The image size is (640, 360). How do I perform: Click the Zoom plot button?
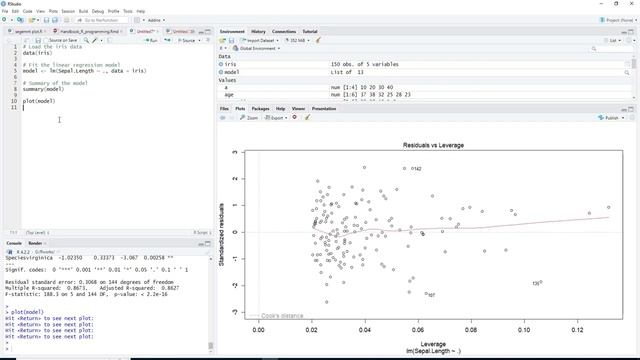249,118
